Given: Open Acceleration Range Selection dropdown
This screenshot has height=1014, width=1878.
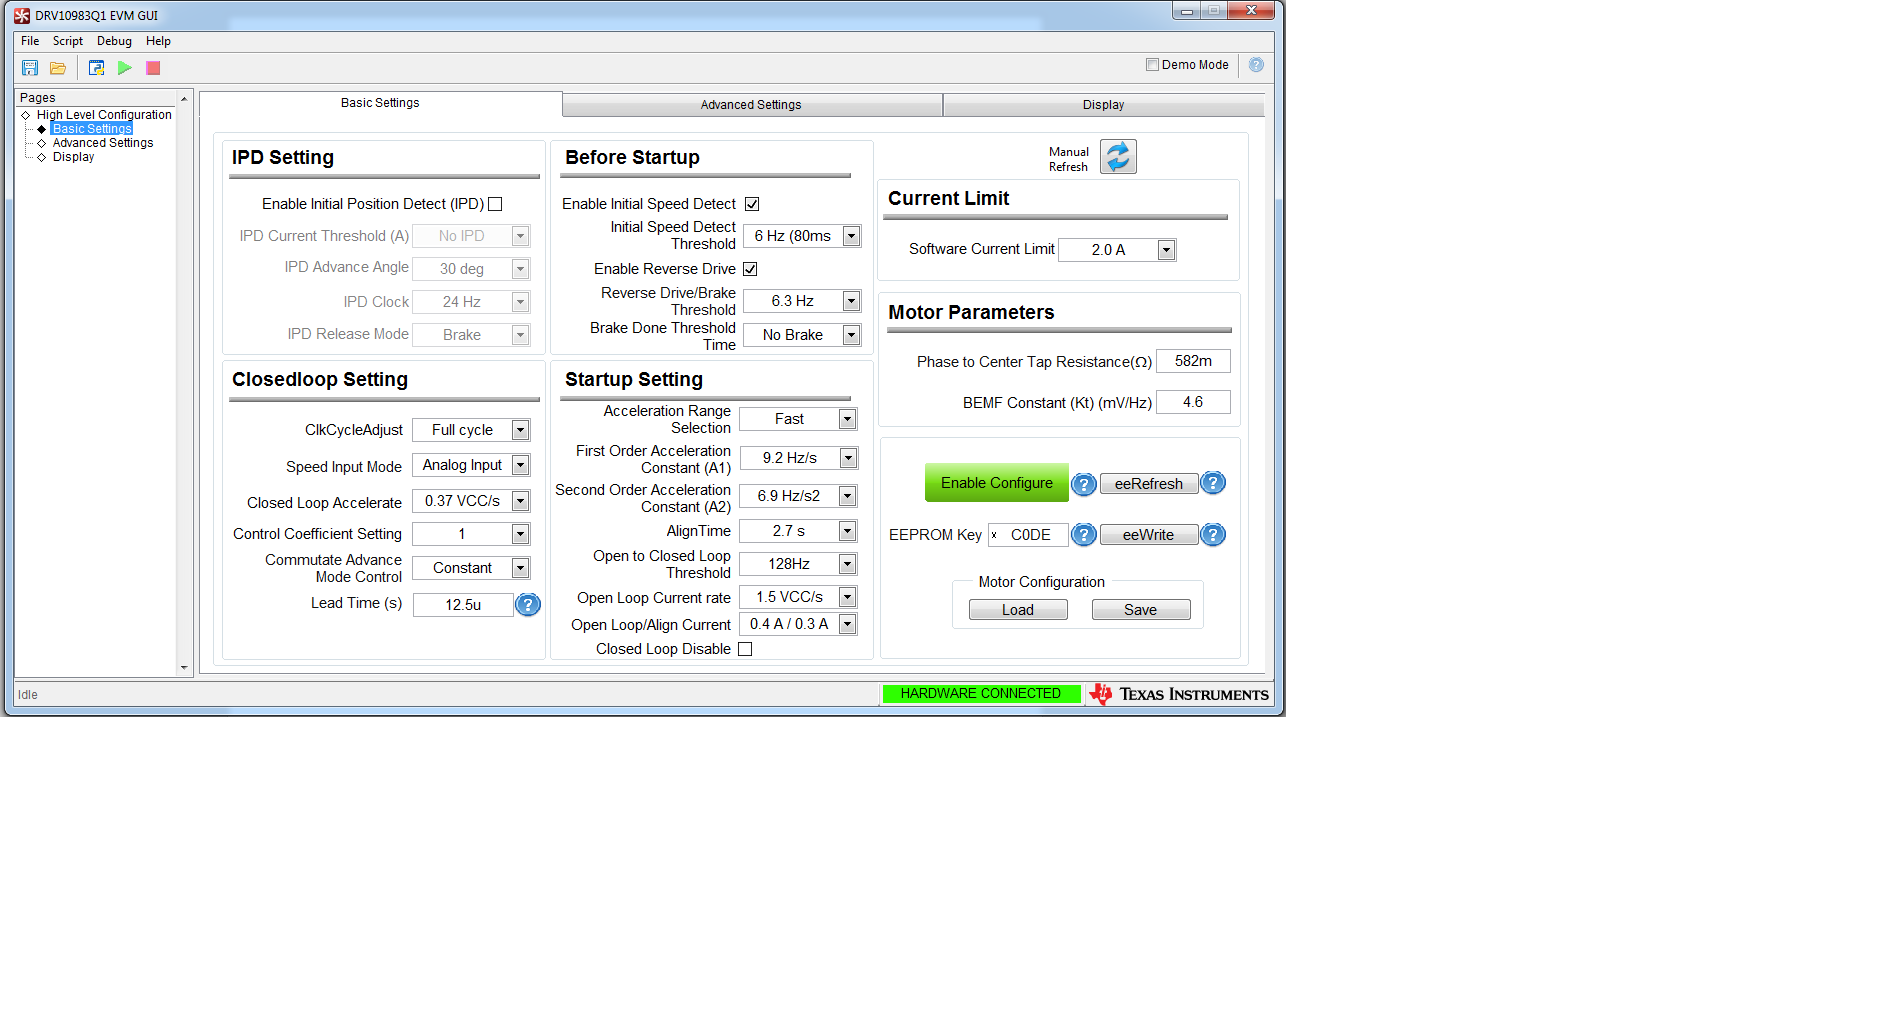Looking at the screenshot, I should point(798,419).
